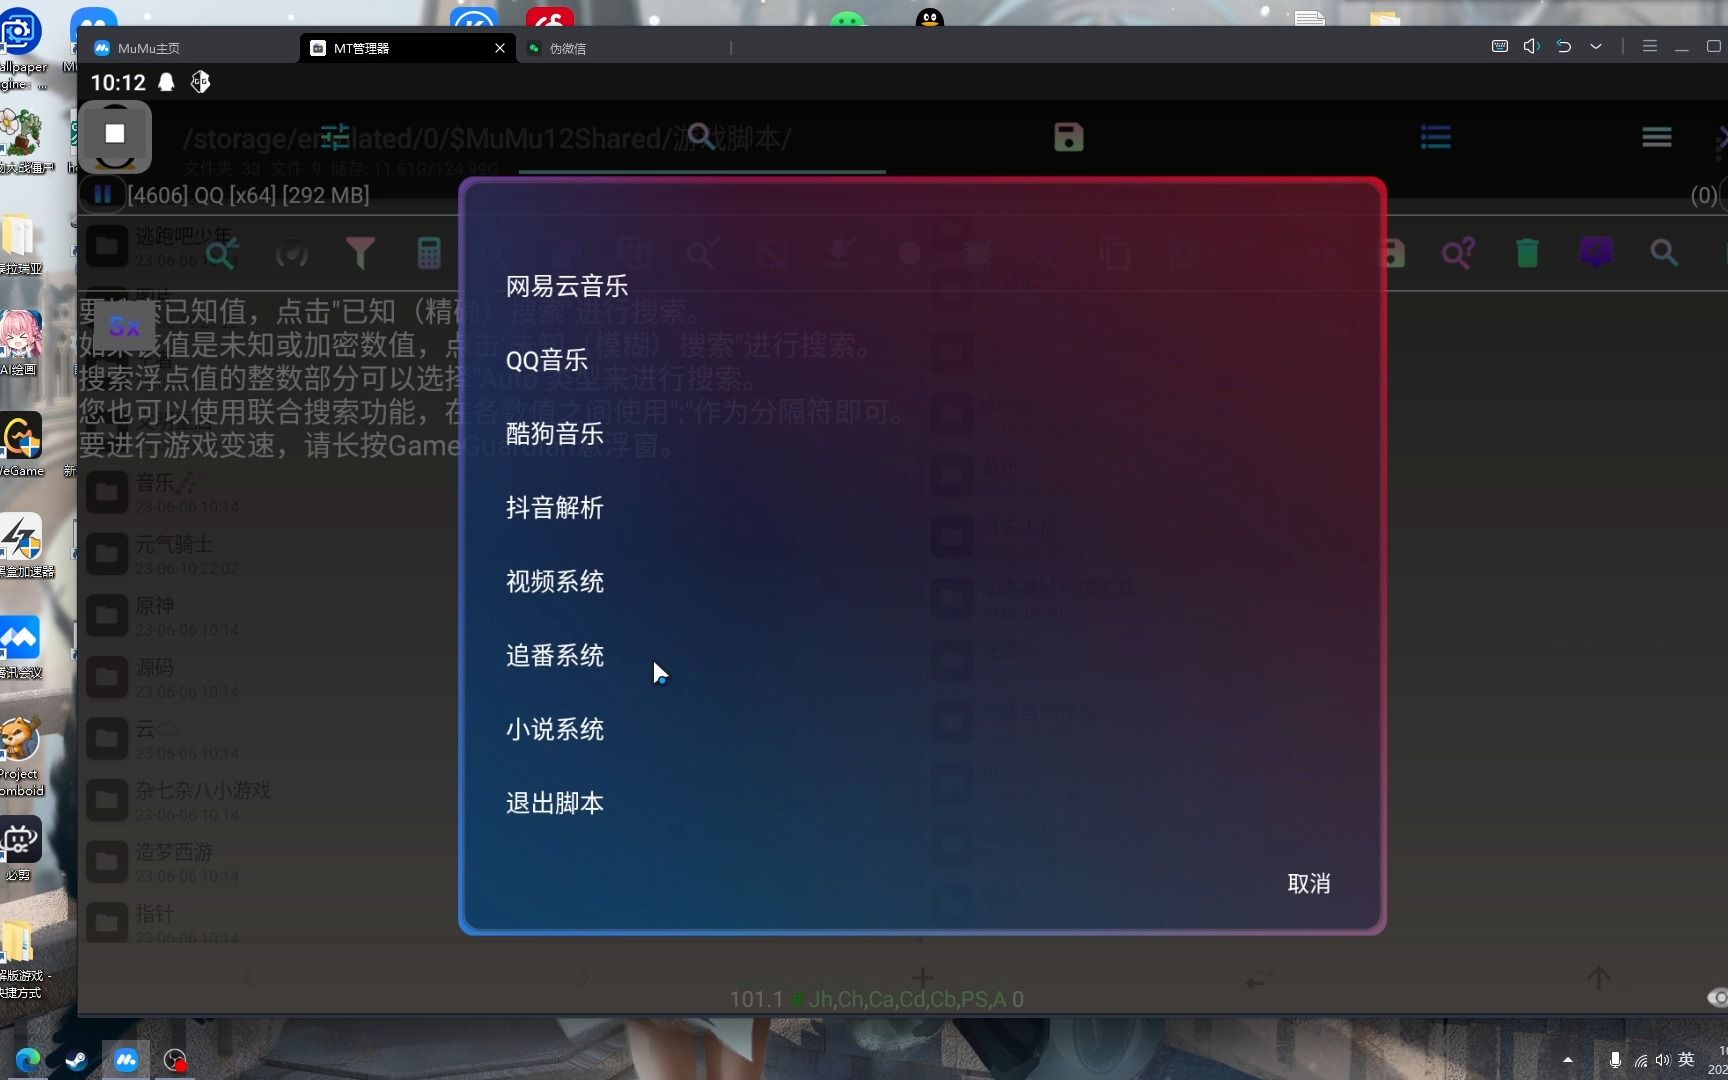This screenshot has height=1080, width=1728.
Task: Click the Sx floating icon
Action: point(125,326)
